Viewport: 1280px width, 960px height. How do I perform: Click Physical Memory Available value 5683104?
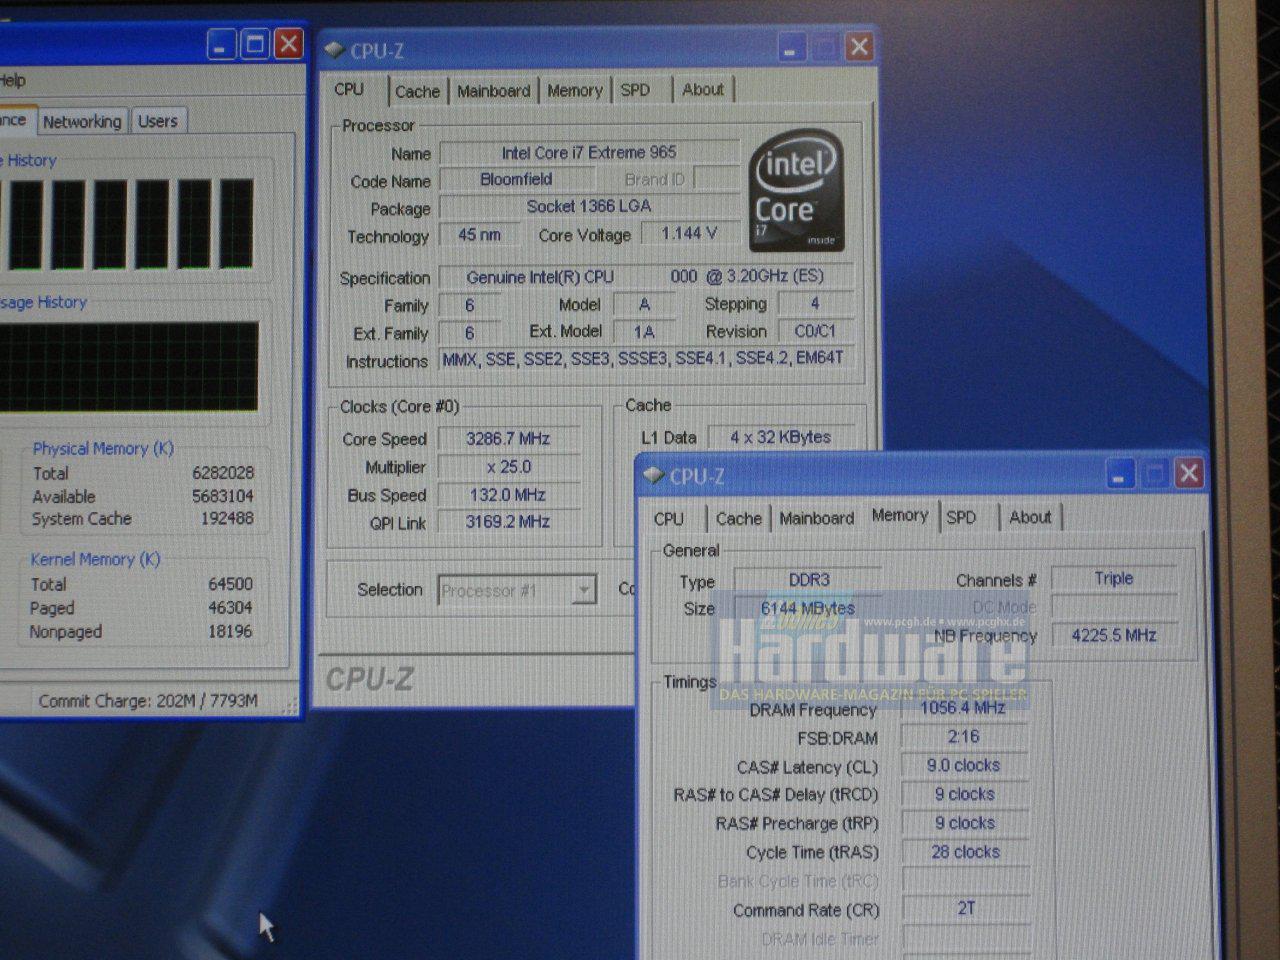pos(223,496)
